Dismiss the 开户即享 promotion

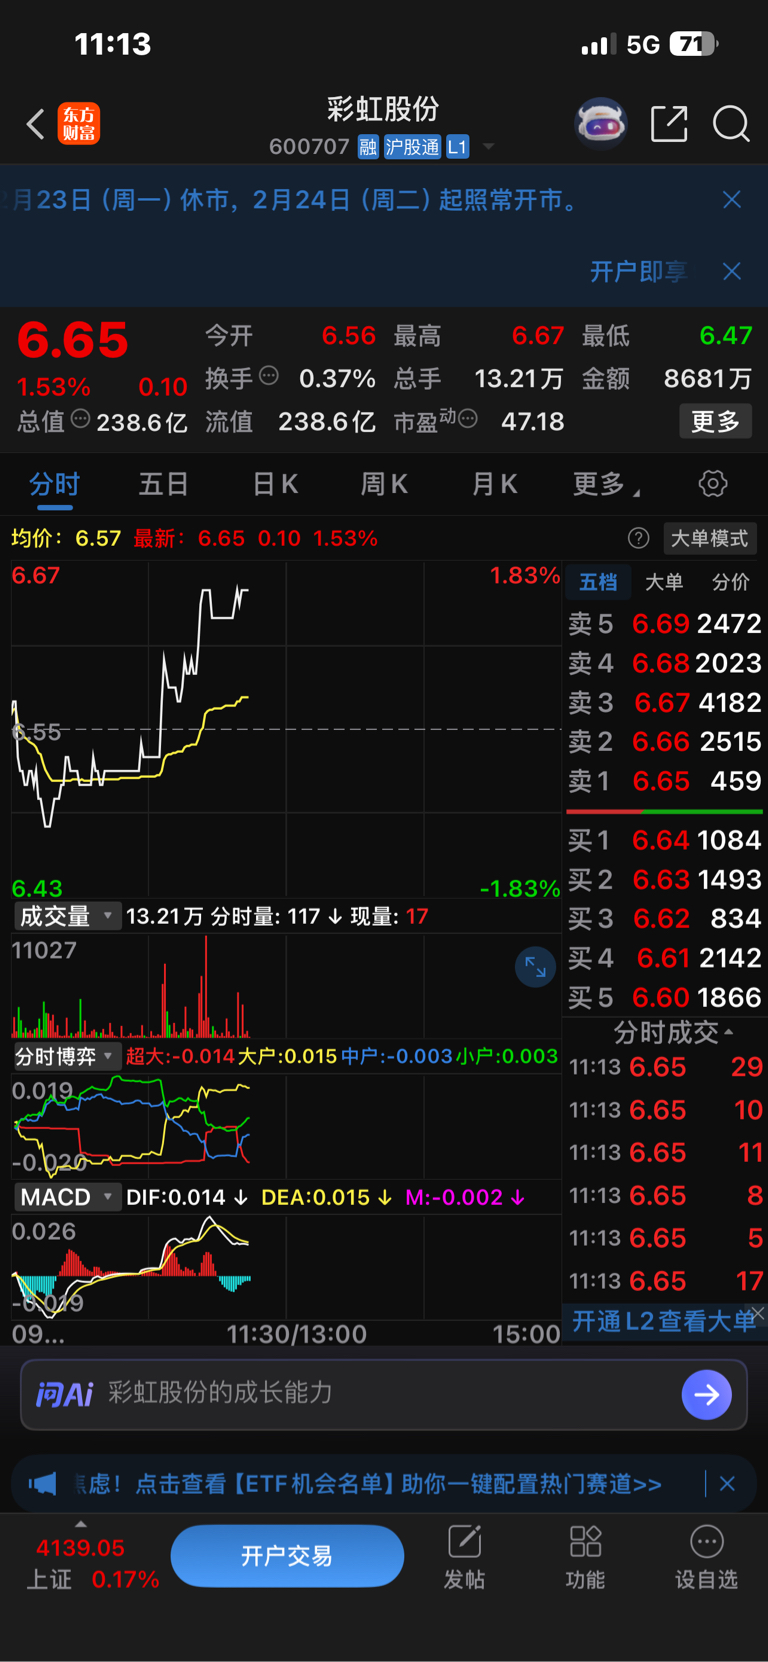[732, 271]
